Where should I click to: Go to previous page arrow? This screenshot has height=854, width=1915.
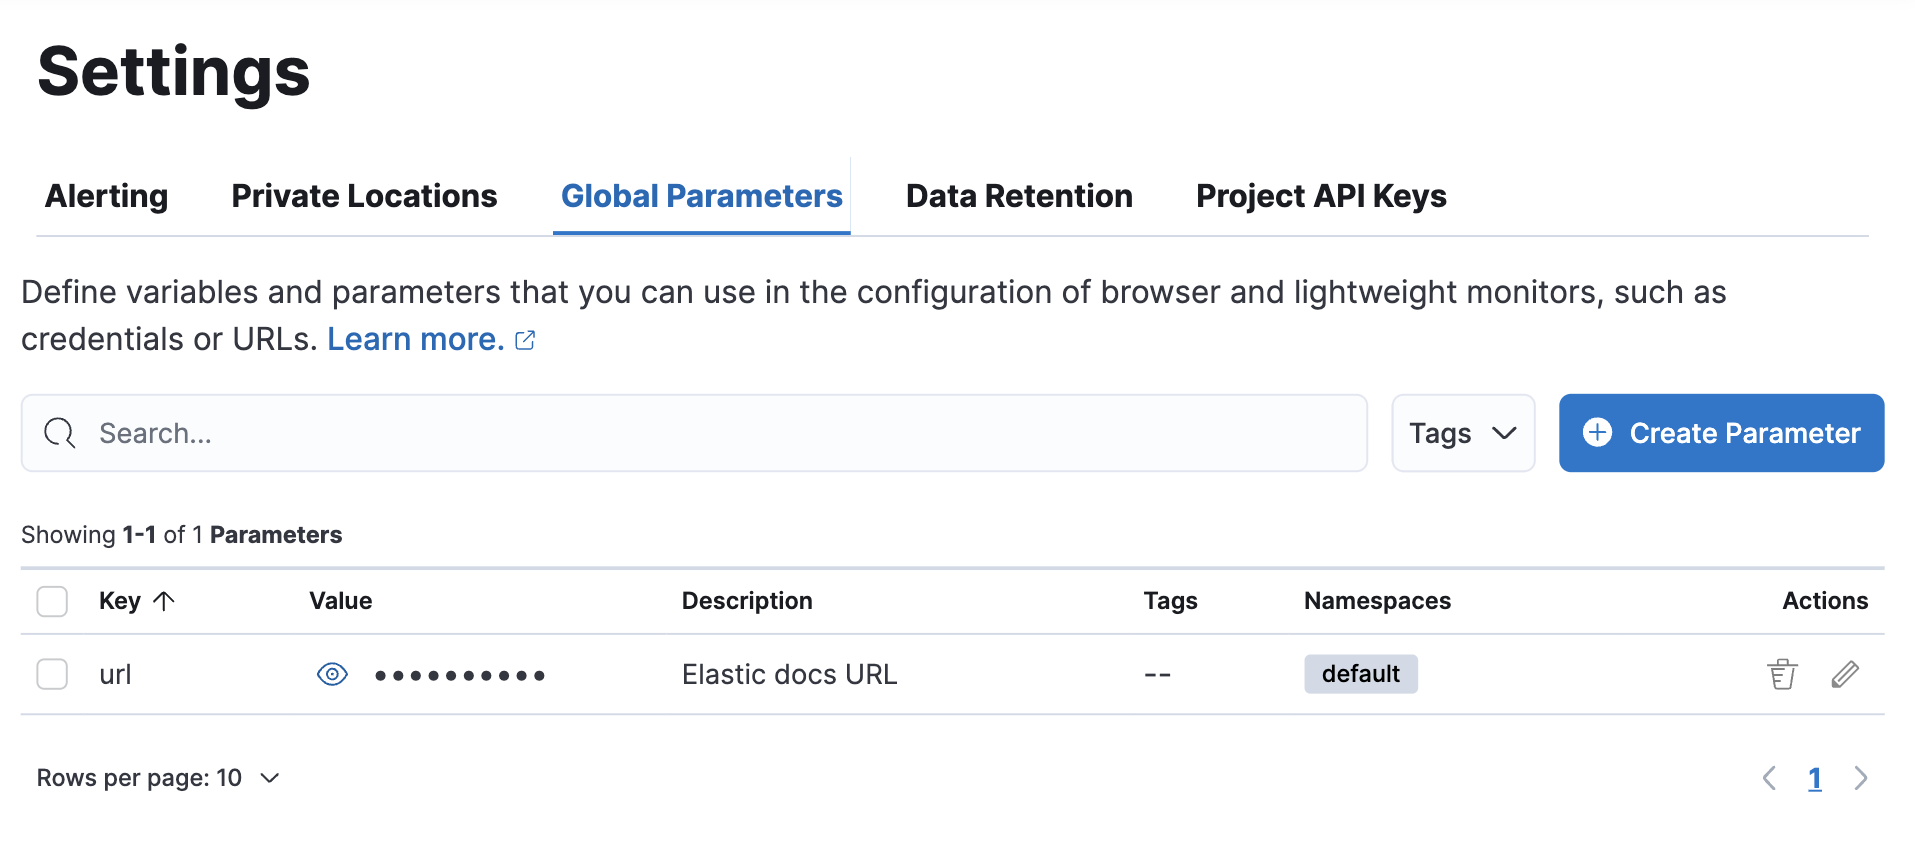(x=1769, y=778)
